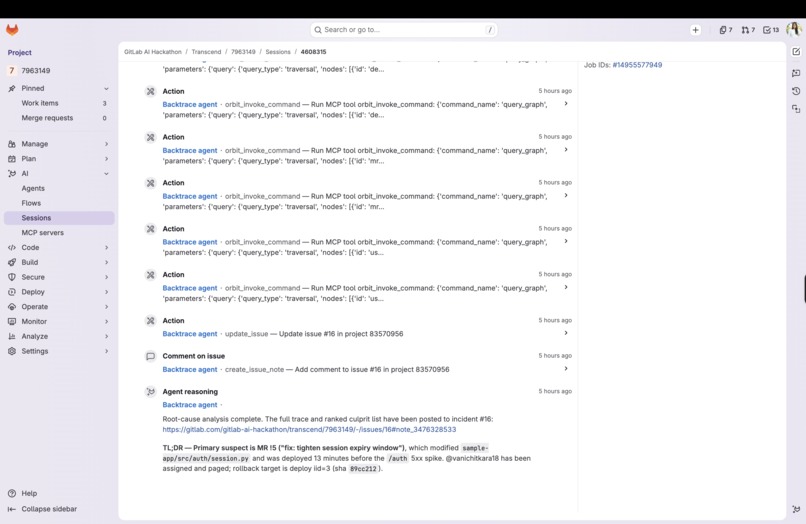Screen dimensions: 806x524
Task: Expand the Manage menu chevron
Action: coord(106,144)
